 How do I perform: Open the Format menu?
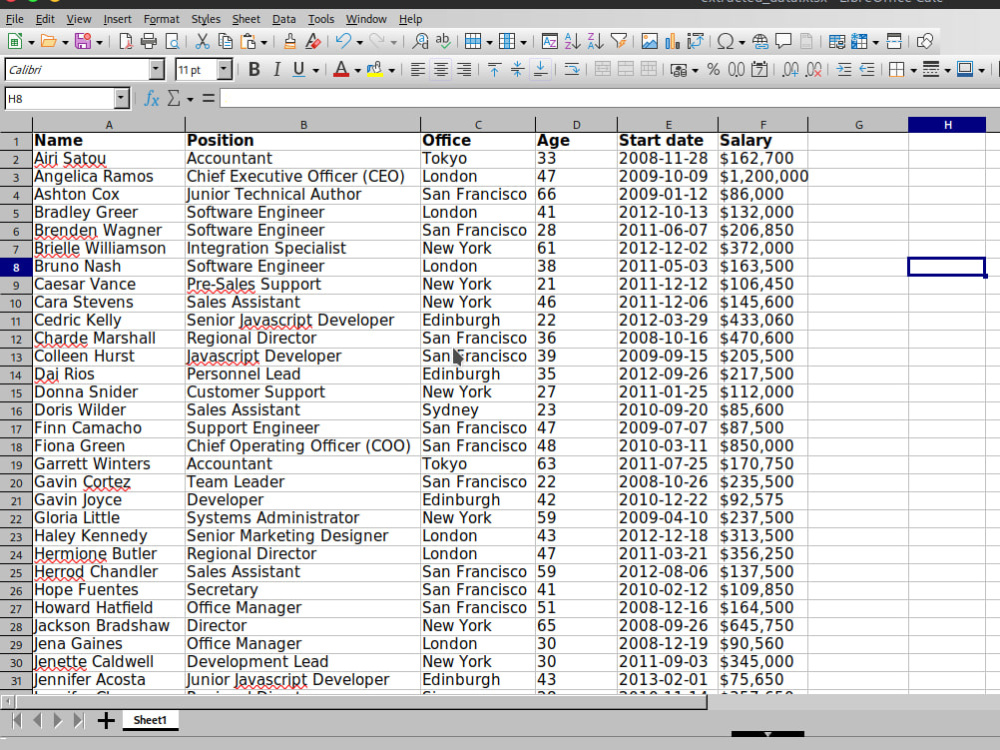point(161,19)
